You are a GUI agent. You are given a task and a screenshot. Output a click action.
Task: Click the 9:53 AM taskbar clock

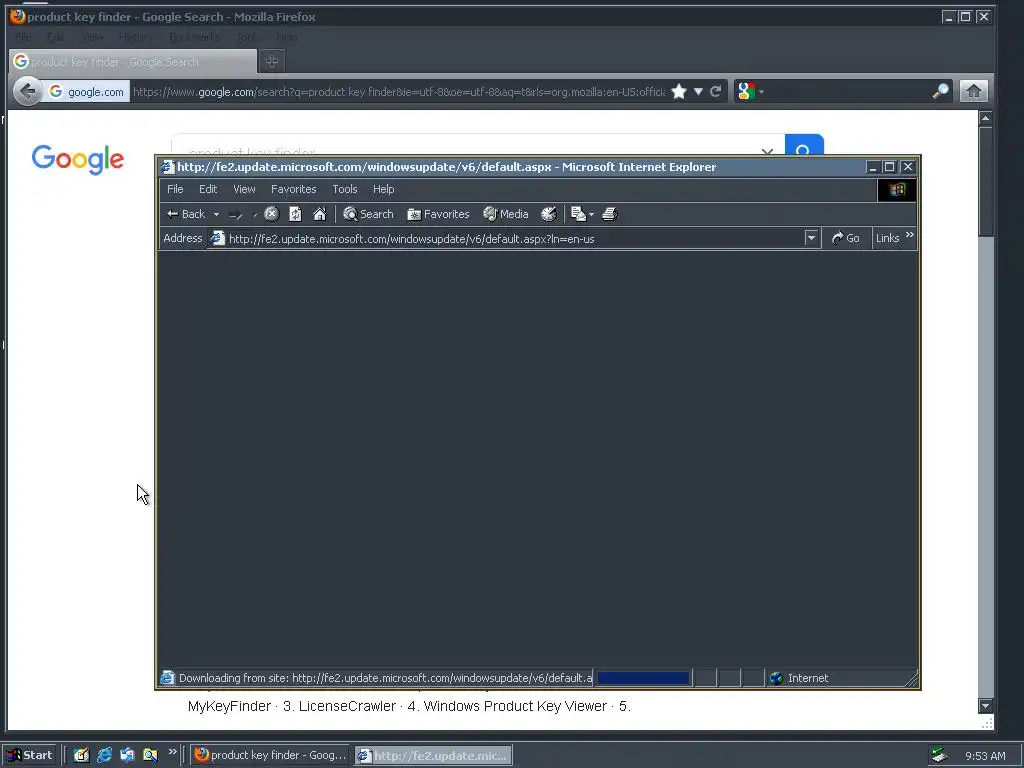(985, 756)
